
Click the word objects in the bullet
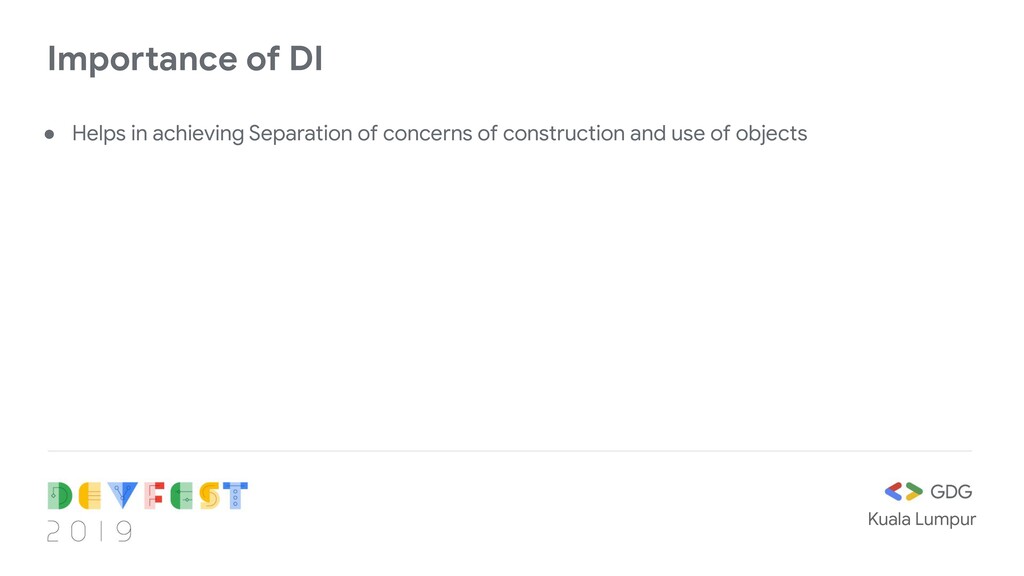pos(771,134)
